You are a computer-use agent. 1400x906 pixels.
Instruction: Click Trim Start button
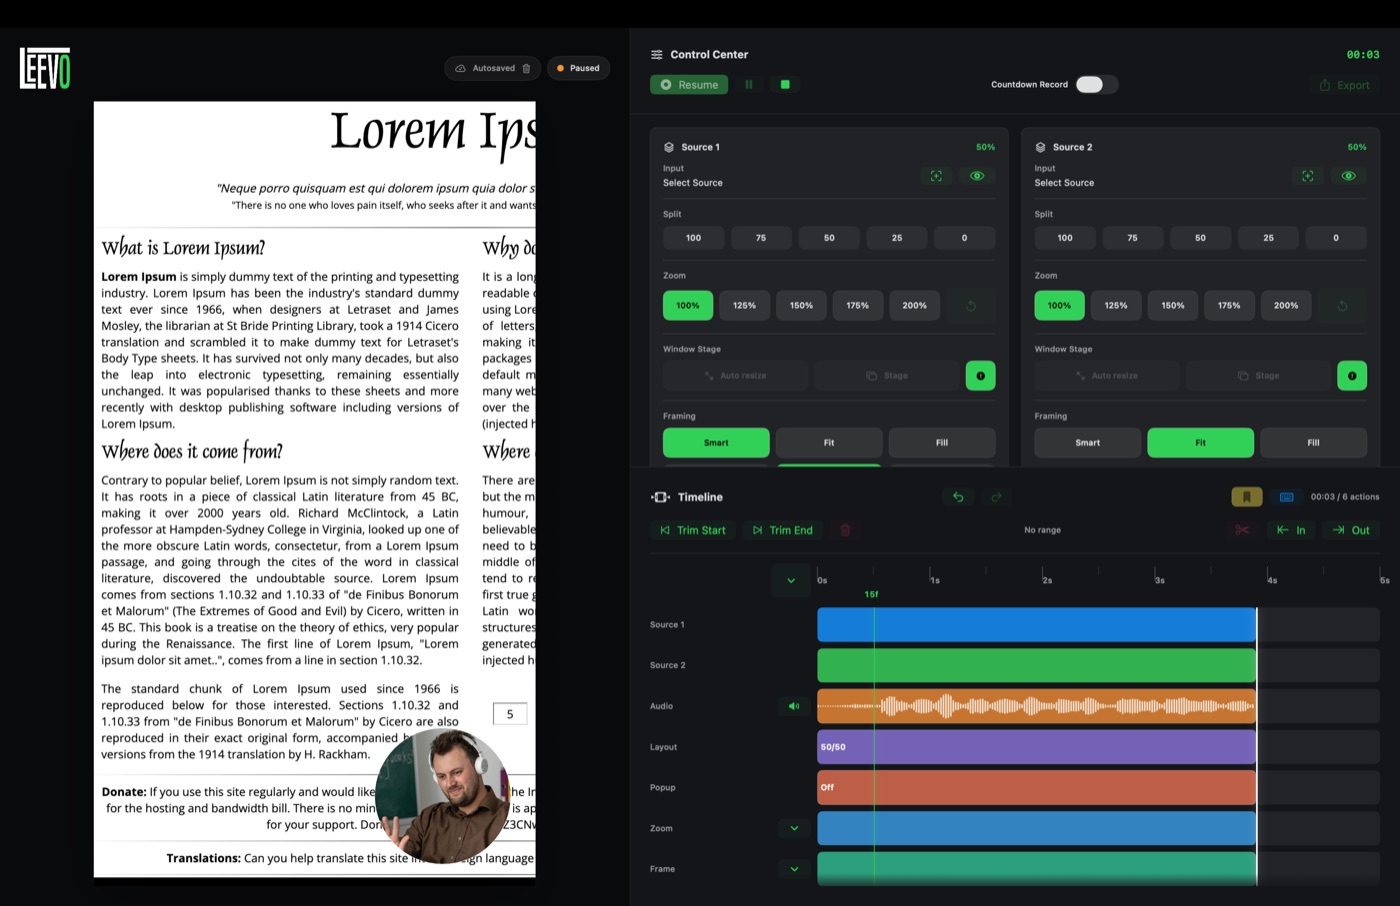coord(693,530)
